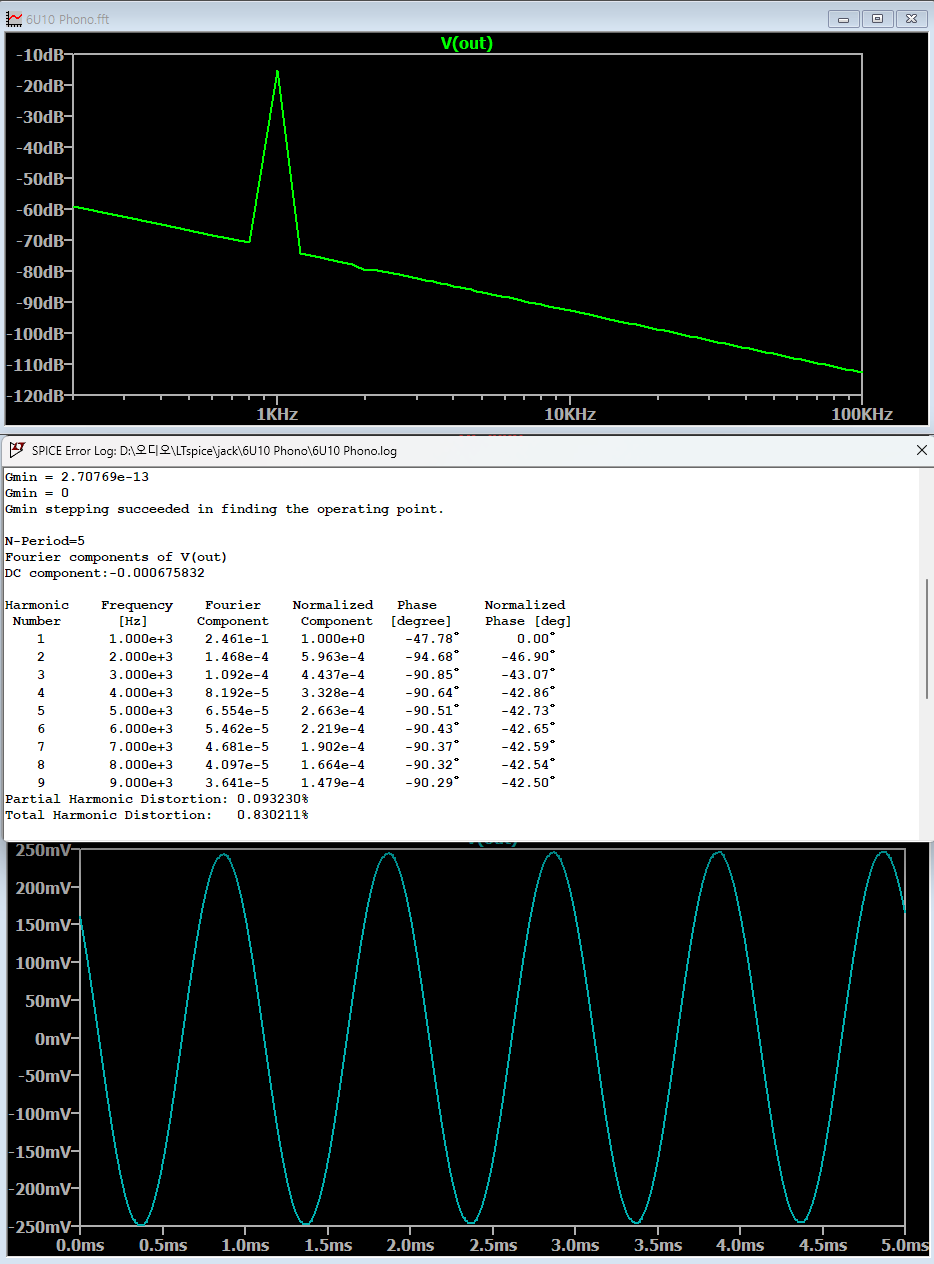
Task: Click the 6U10 Phono.fft window icon
Action: pyautogui.click(x=14, y=19)
